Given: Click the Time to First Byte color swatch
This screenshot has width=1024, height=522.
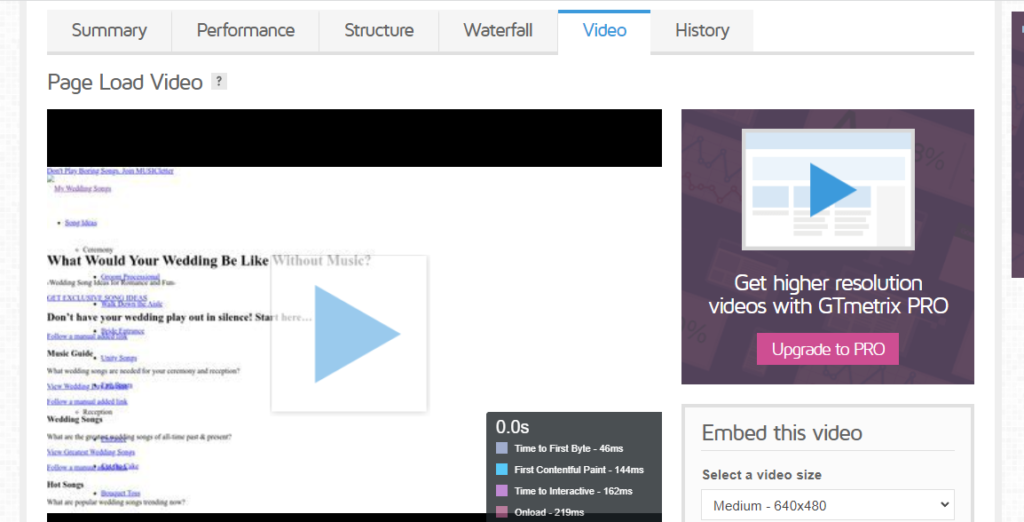Looking at the screenshot, I should pos(502,448).
